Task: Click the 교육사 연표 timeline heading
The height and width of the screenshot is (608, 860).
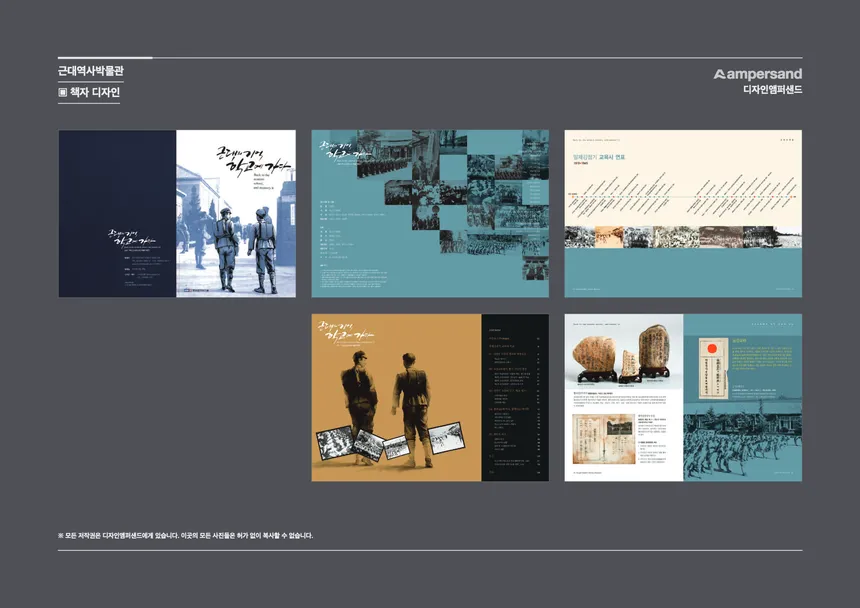Action: pyautogui.click(x=612, y=157)
